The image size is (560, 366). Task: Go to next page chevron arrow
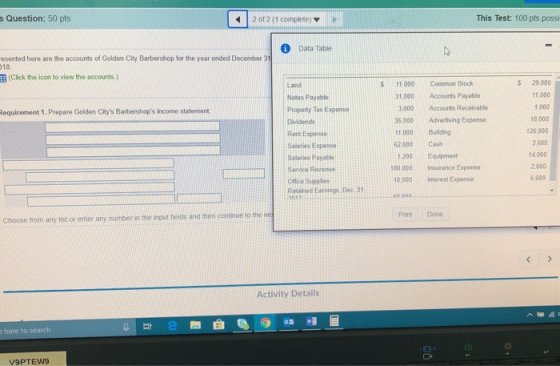(x=549, y=259)
